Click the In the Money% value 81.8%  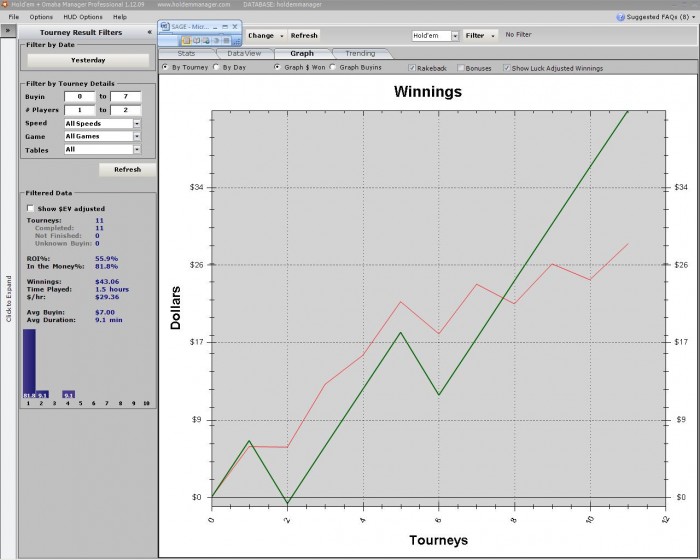pyautogui.click(x=106, y=267)
